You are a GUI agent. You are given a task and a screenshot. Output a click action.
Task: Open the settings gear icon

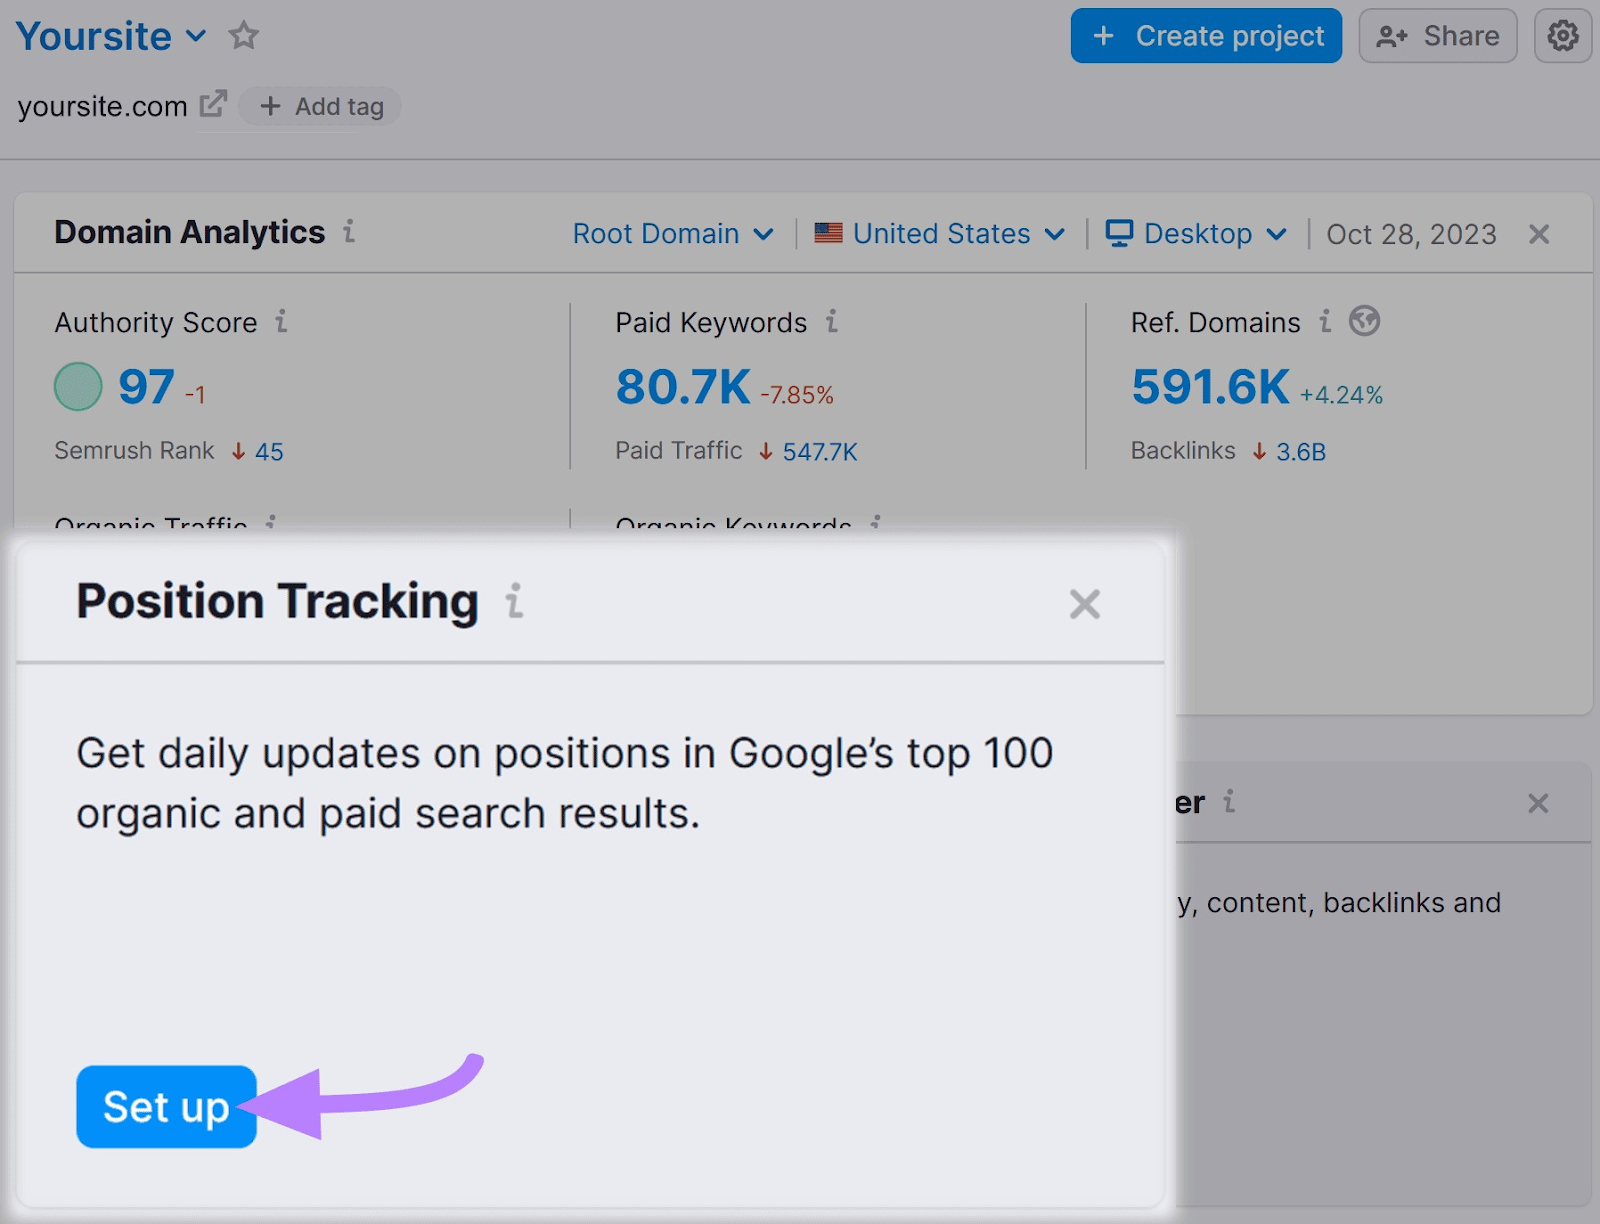pyautogui.click(x=1563, y=35)
